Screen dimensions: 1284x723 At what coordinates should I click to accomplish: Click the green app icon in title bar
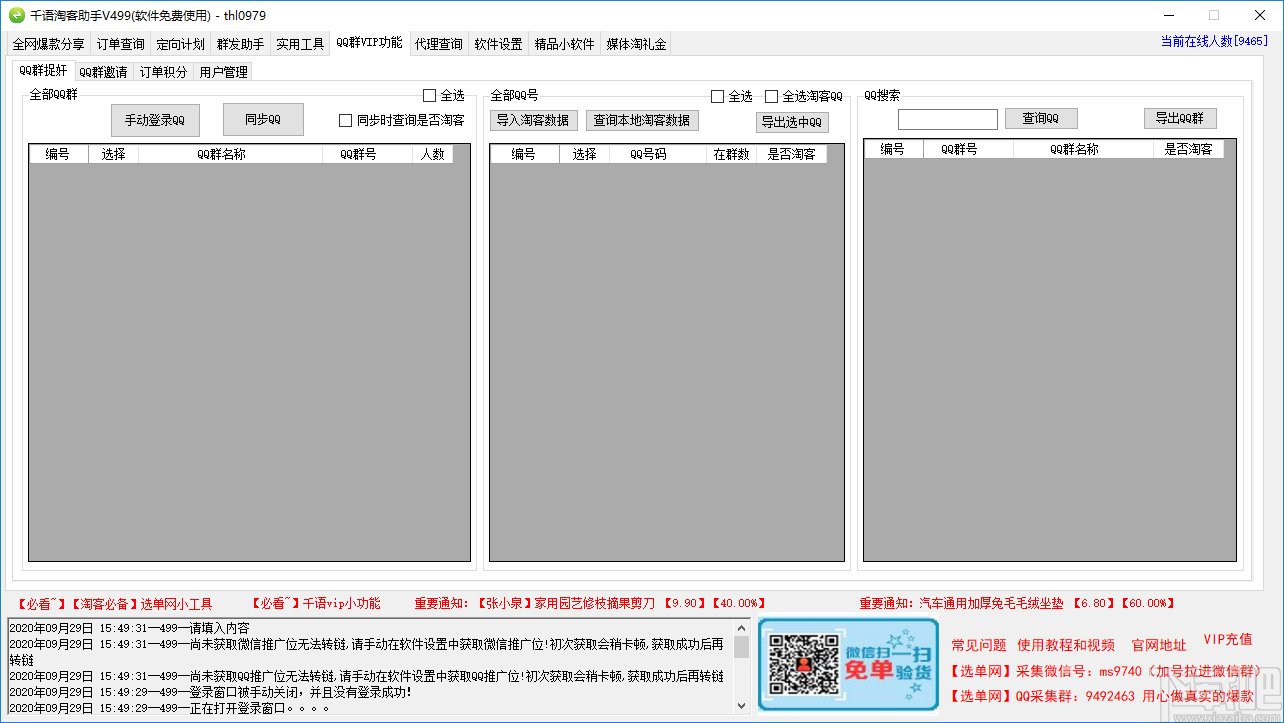[17, 15]
